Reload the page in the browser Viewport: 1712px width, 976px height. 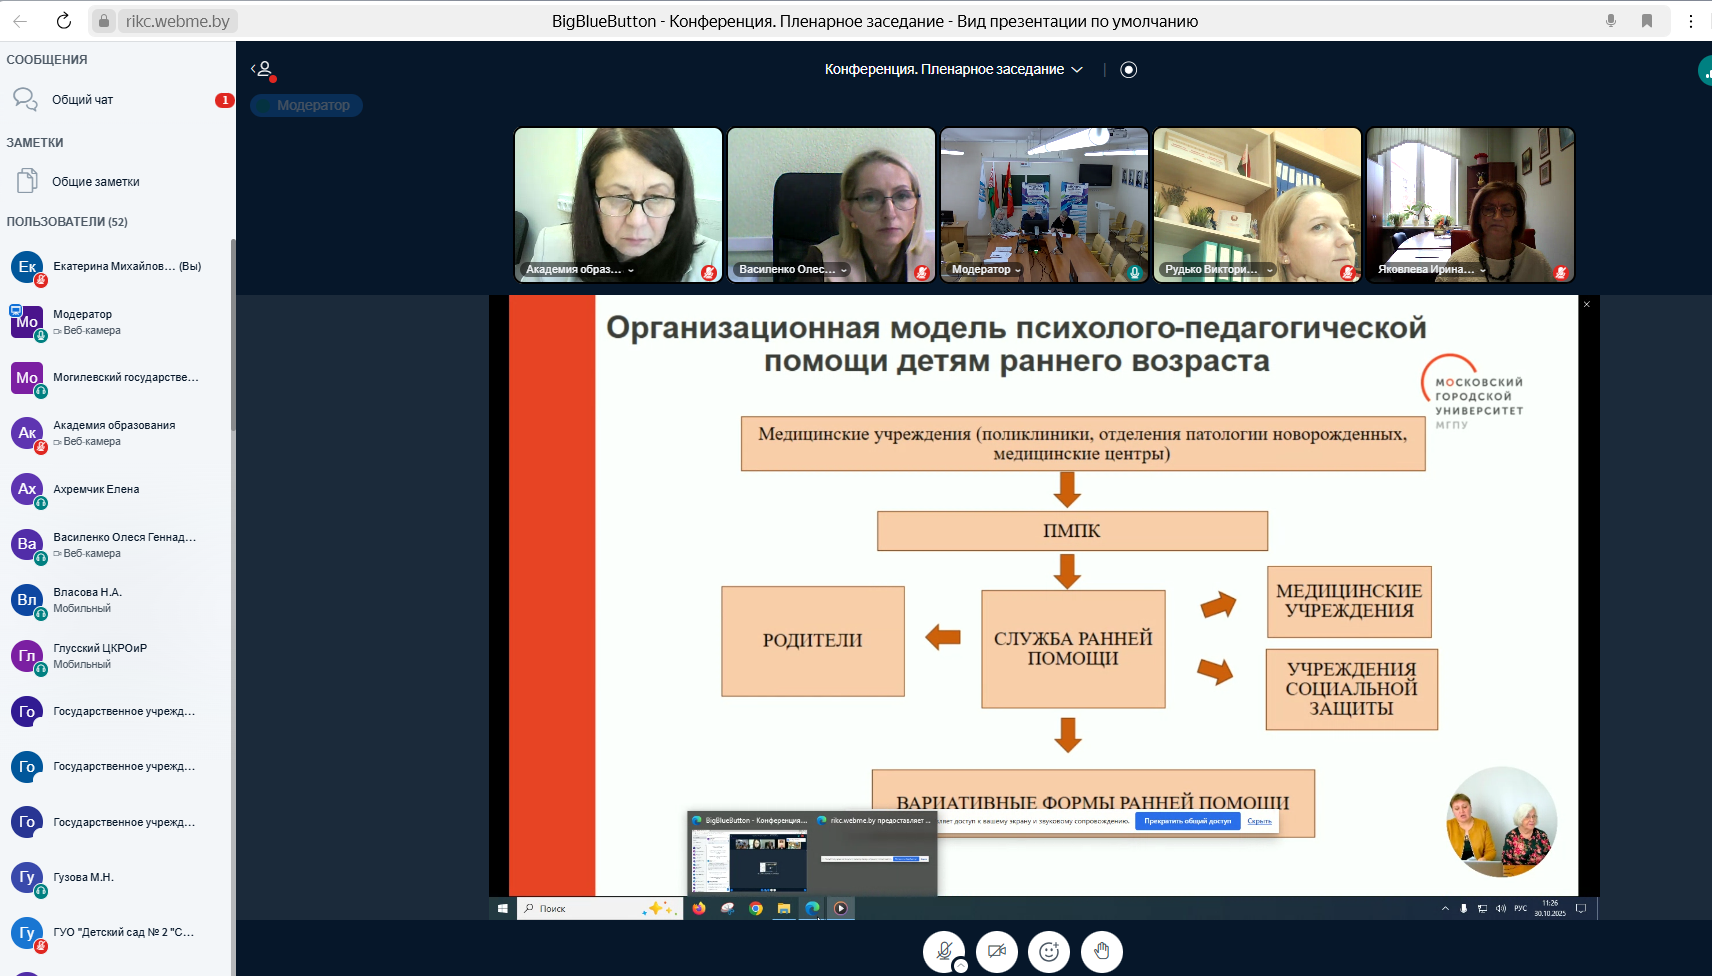click(x=63, y=21)
